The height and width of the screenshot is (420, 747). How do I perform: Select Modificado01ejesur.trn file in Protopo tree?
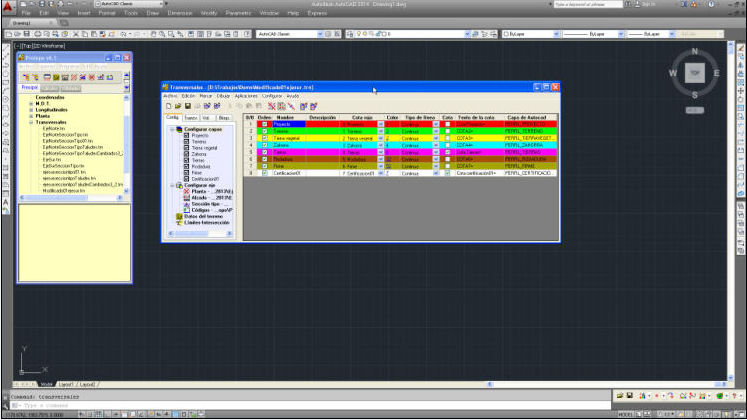point(64,190)
